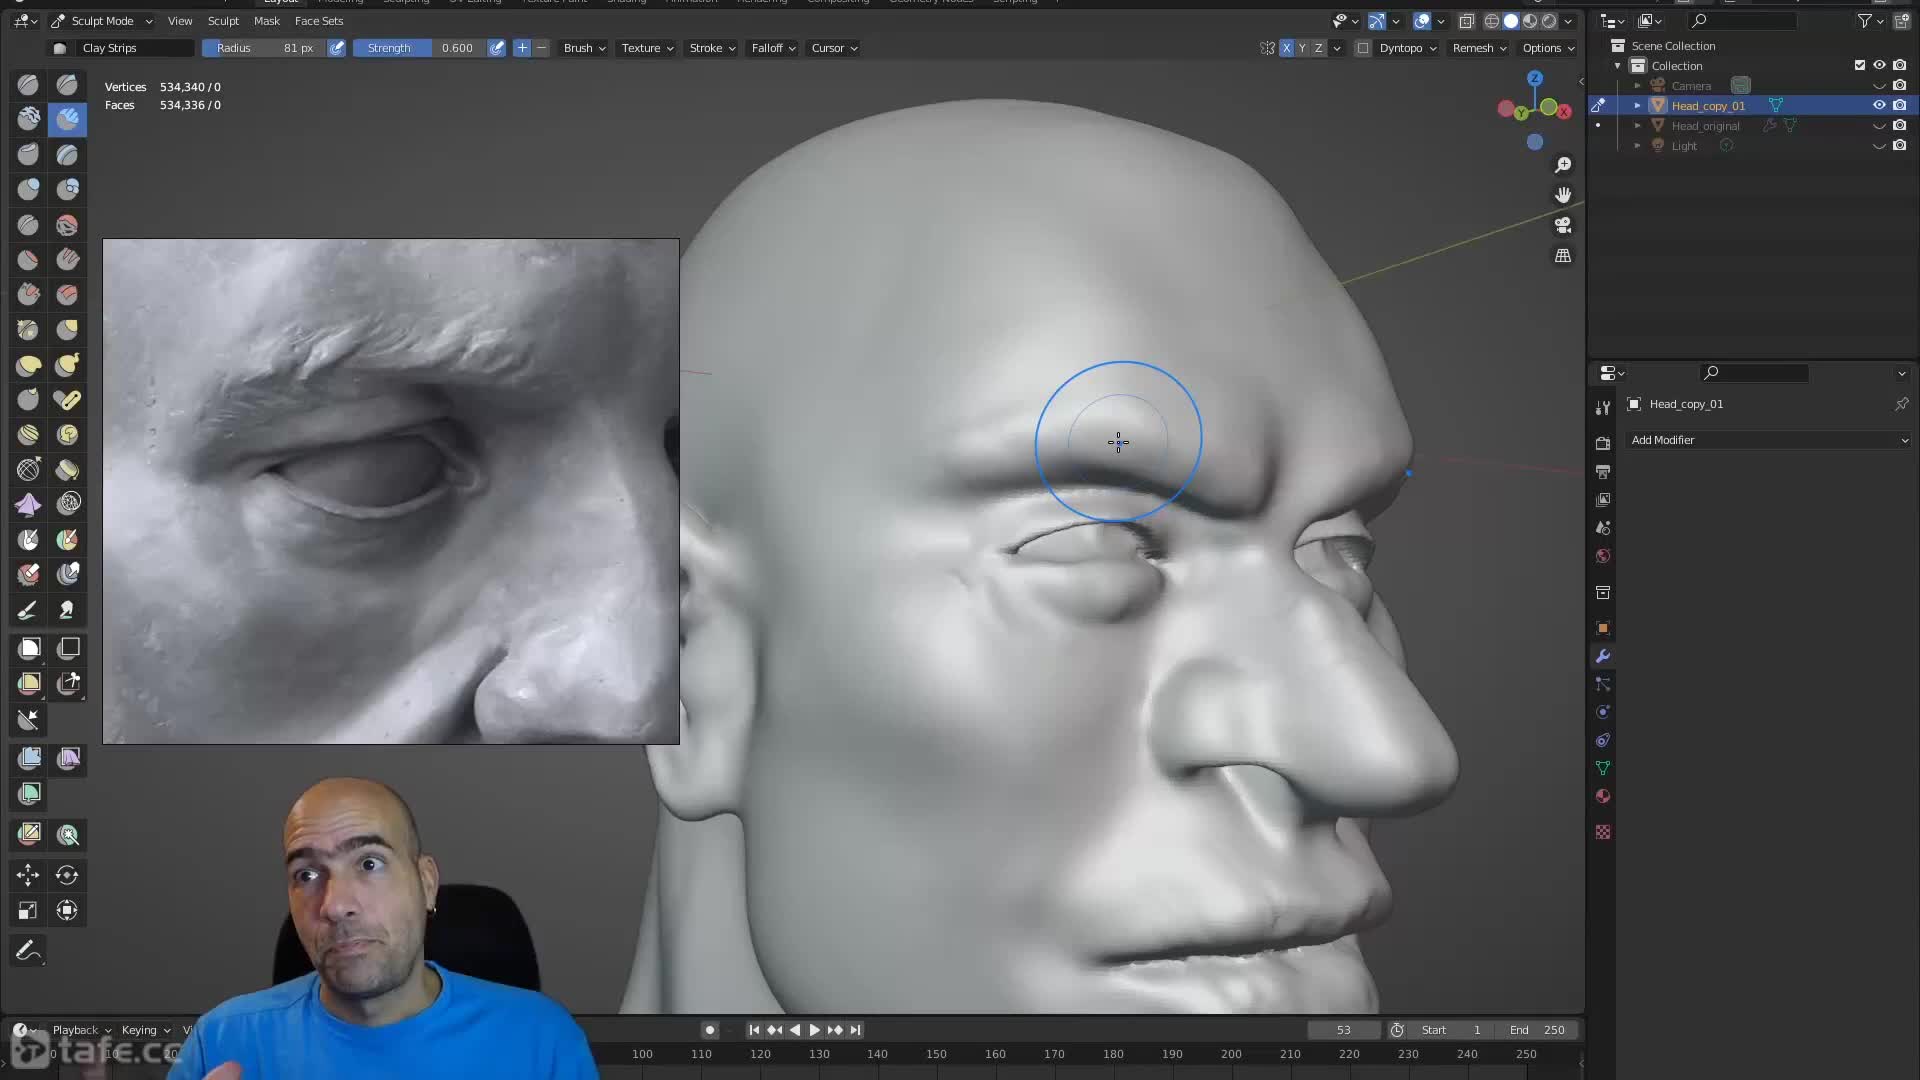The height and width of the screenshot is (1080, 1920).
Task: Select the Move transform tool
Action: coord(28,875)
